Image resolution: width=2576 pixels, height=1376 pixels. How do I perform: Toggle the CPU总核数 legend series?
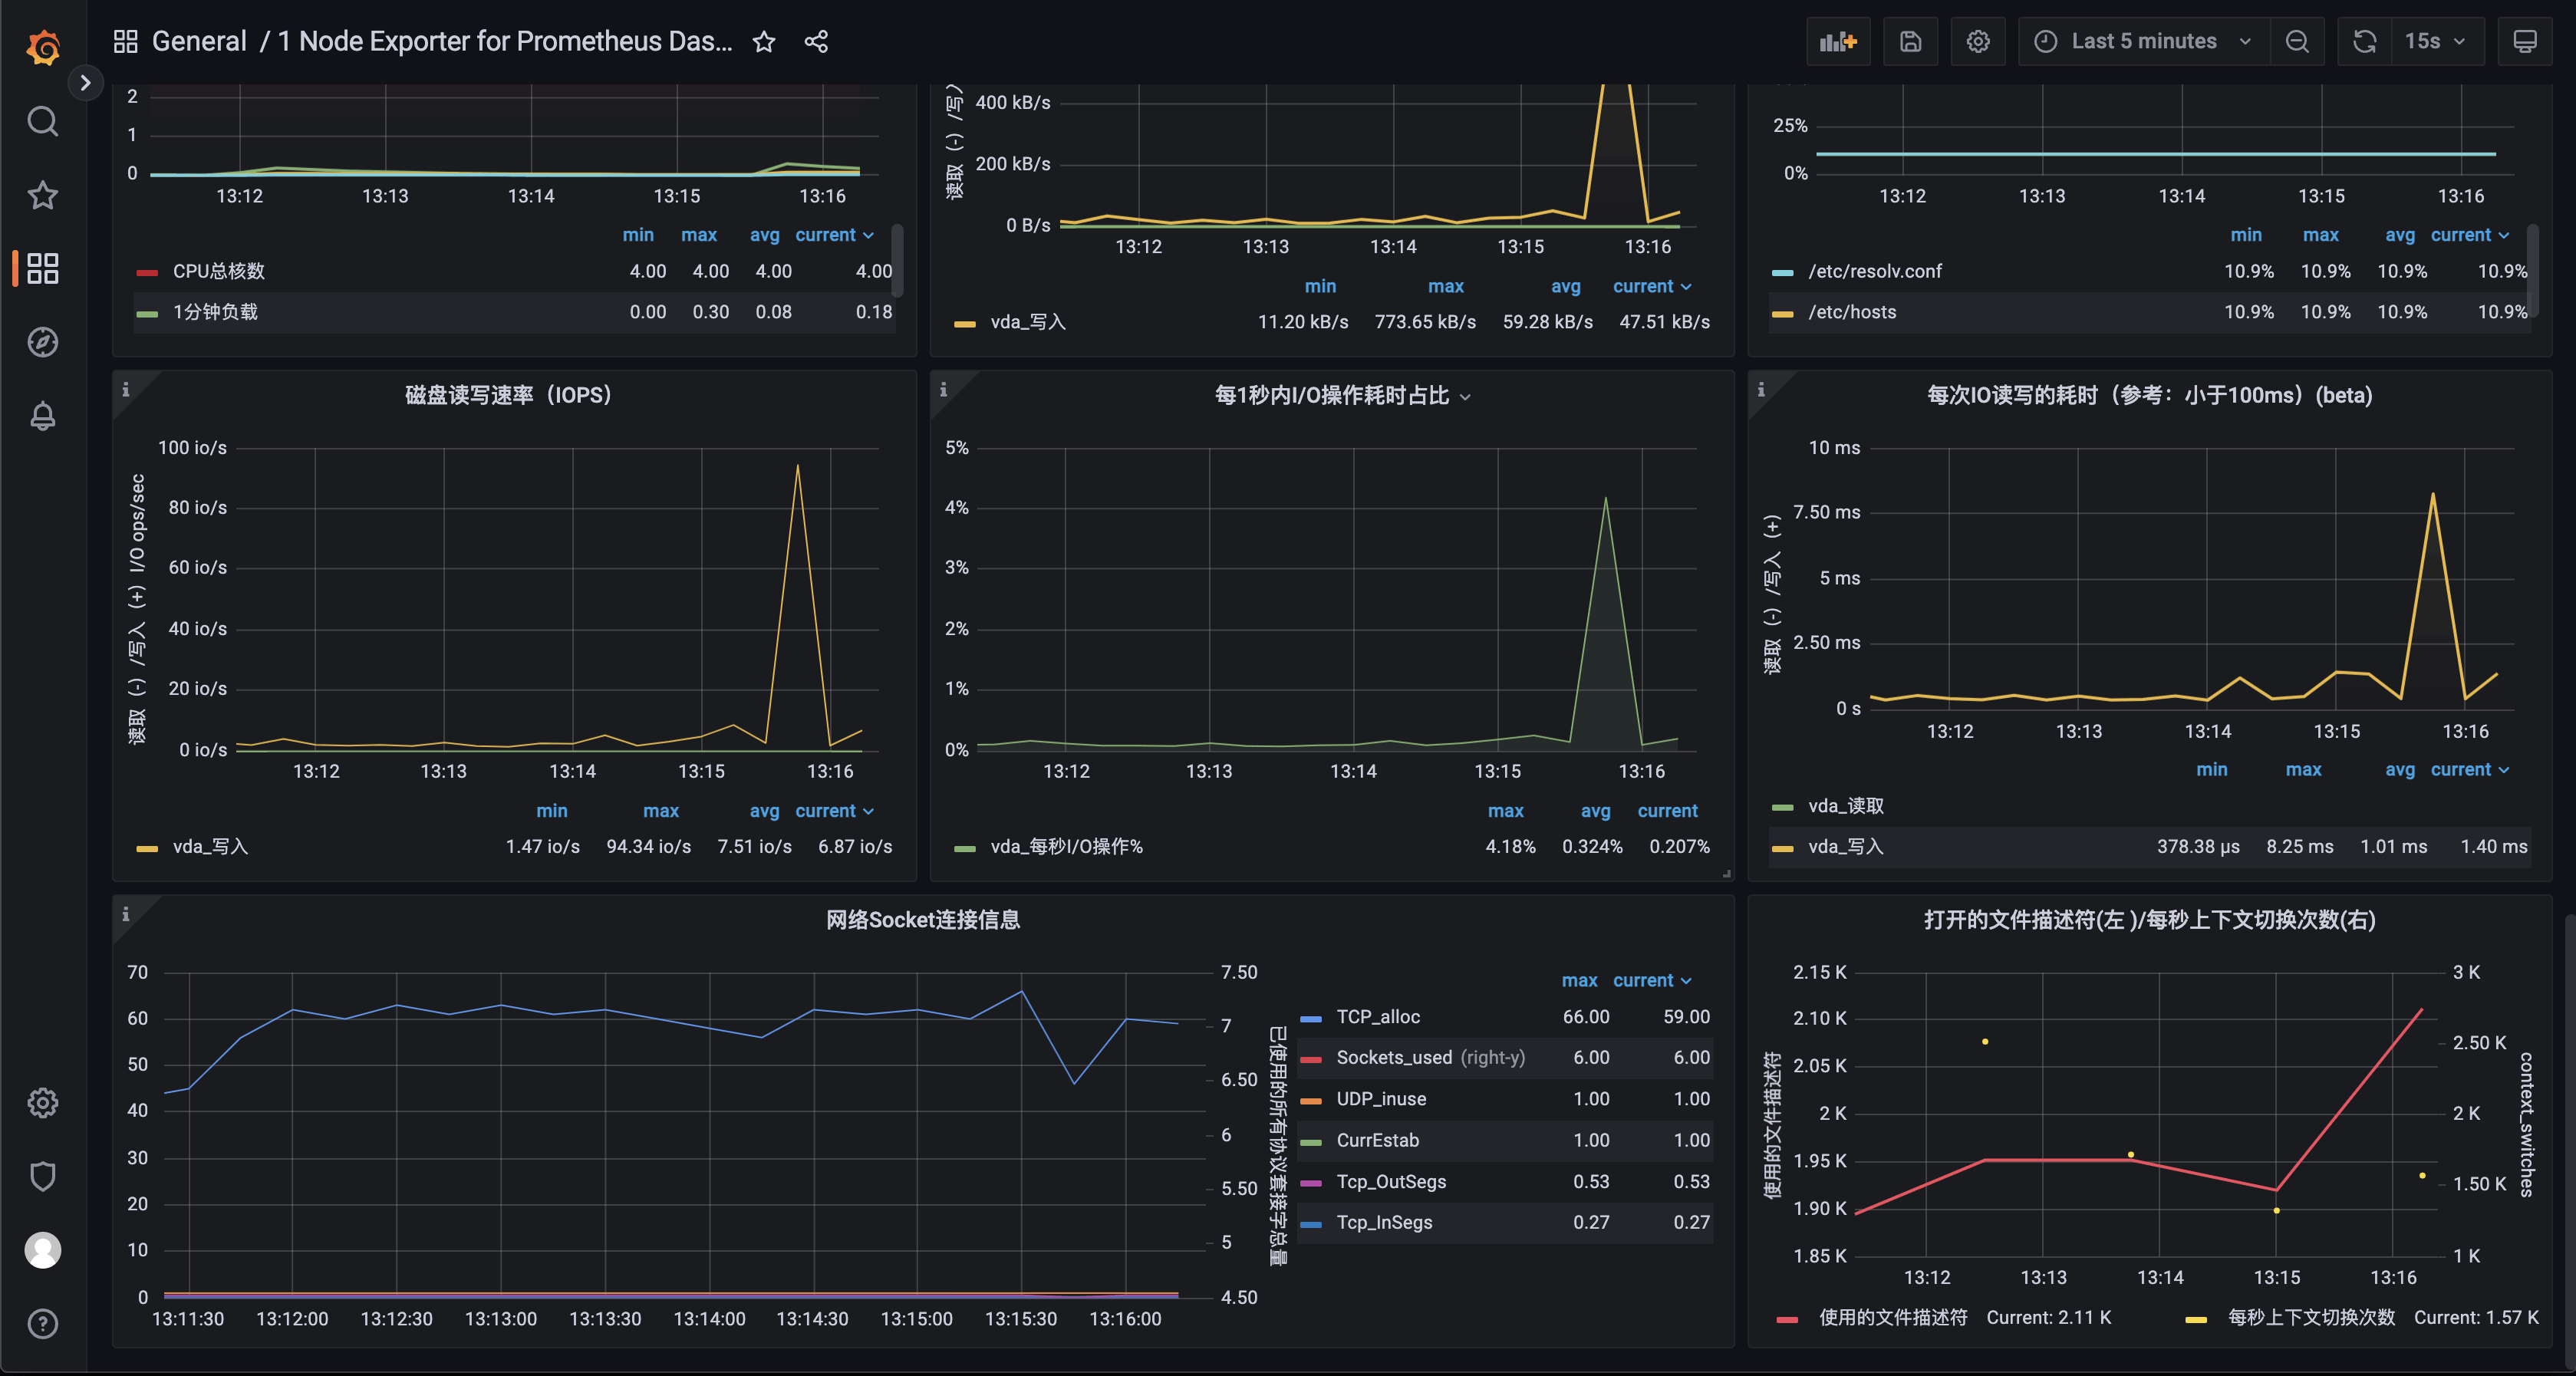(x=218, y=271)
